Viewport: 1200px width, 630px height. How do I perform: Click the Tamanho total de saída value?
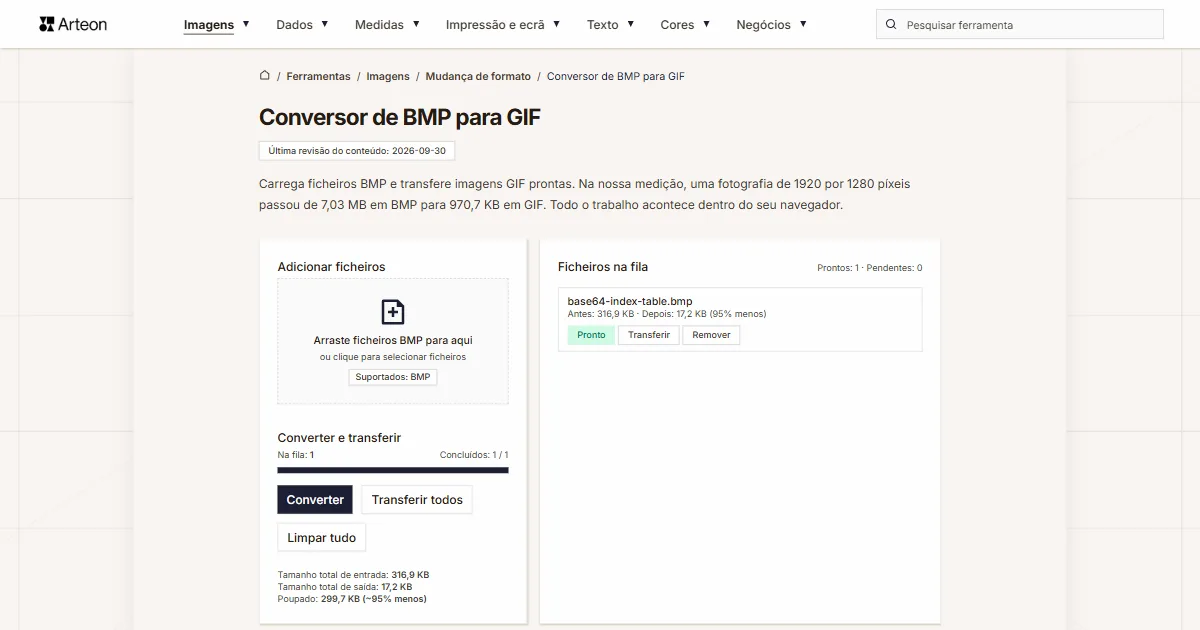396,587
